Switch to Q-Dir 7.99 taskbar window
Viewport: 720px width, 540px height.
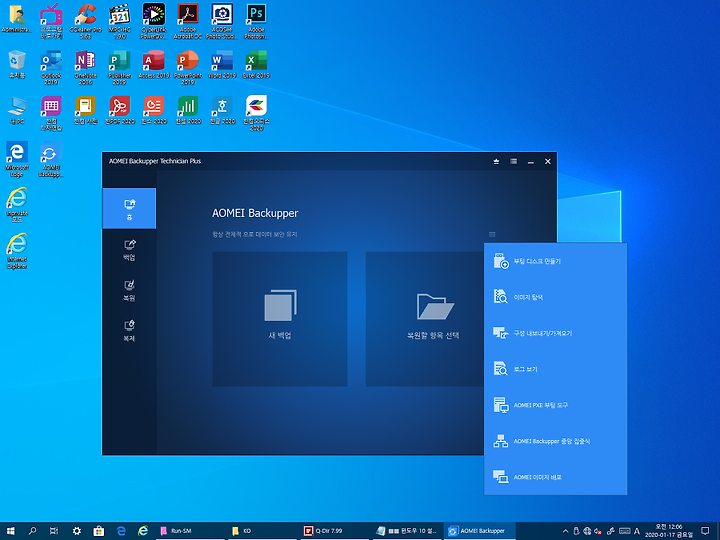[x=335, y=531]
